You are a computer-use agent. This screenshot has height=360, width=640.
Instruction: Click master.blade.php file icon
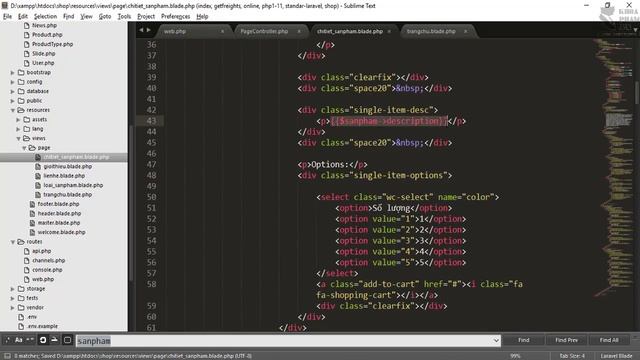click(32, 223)
